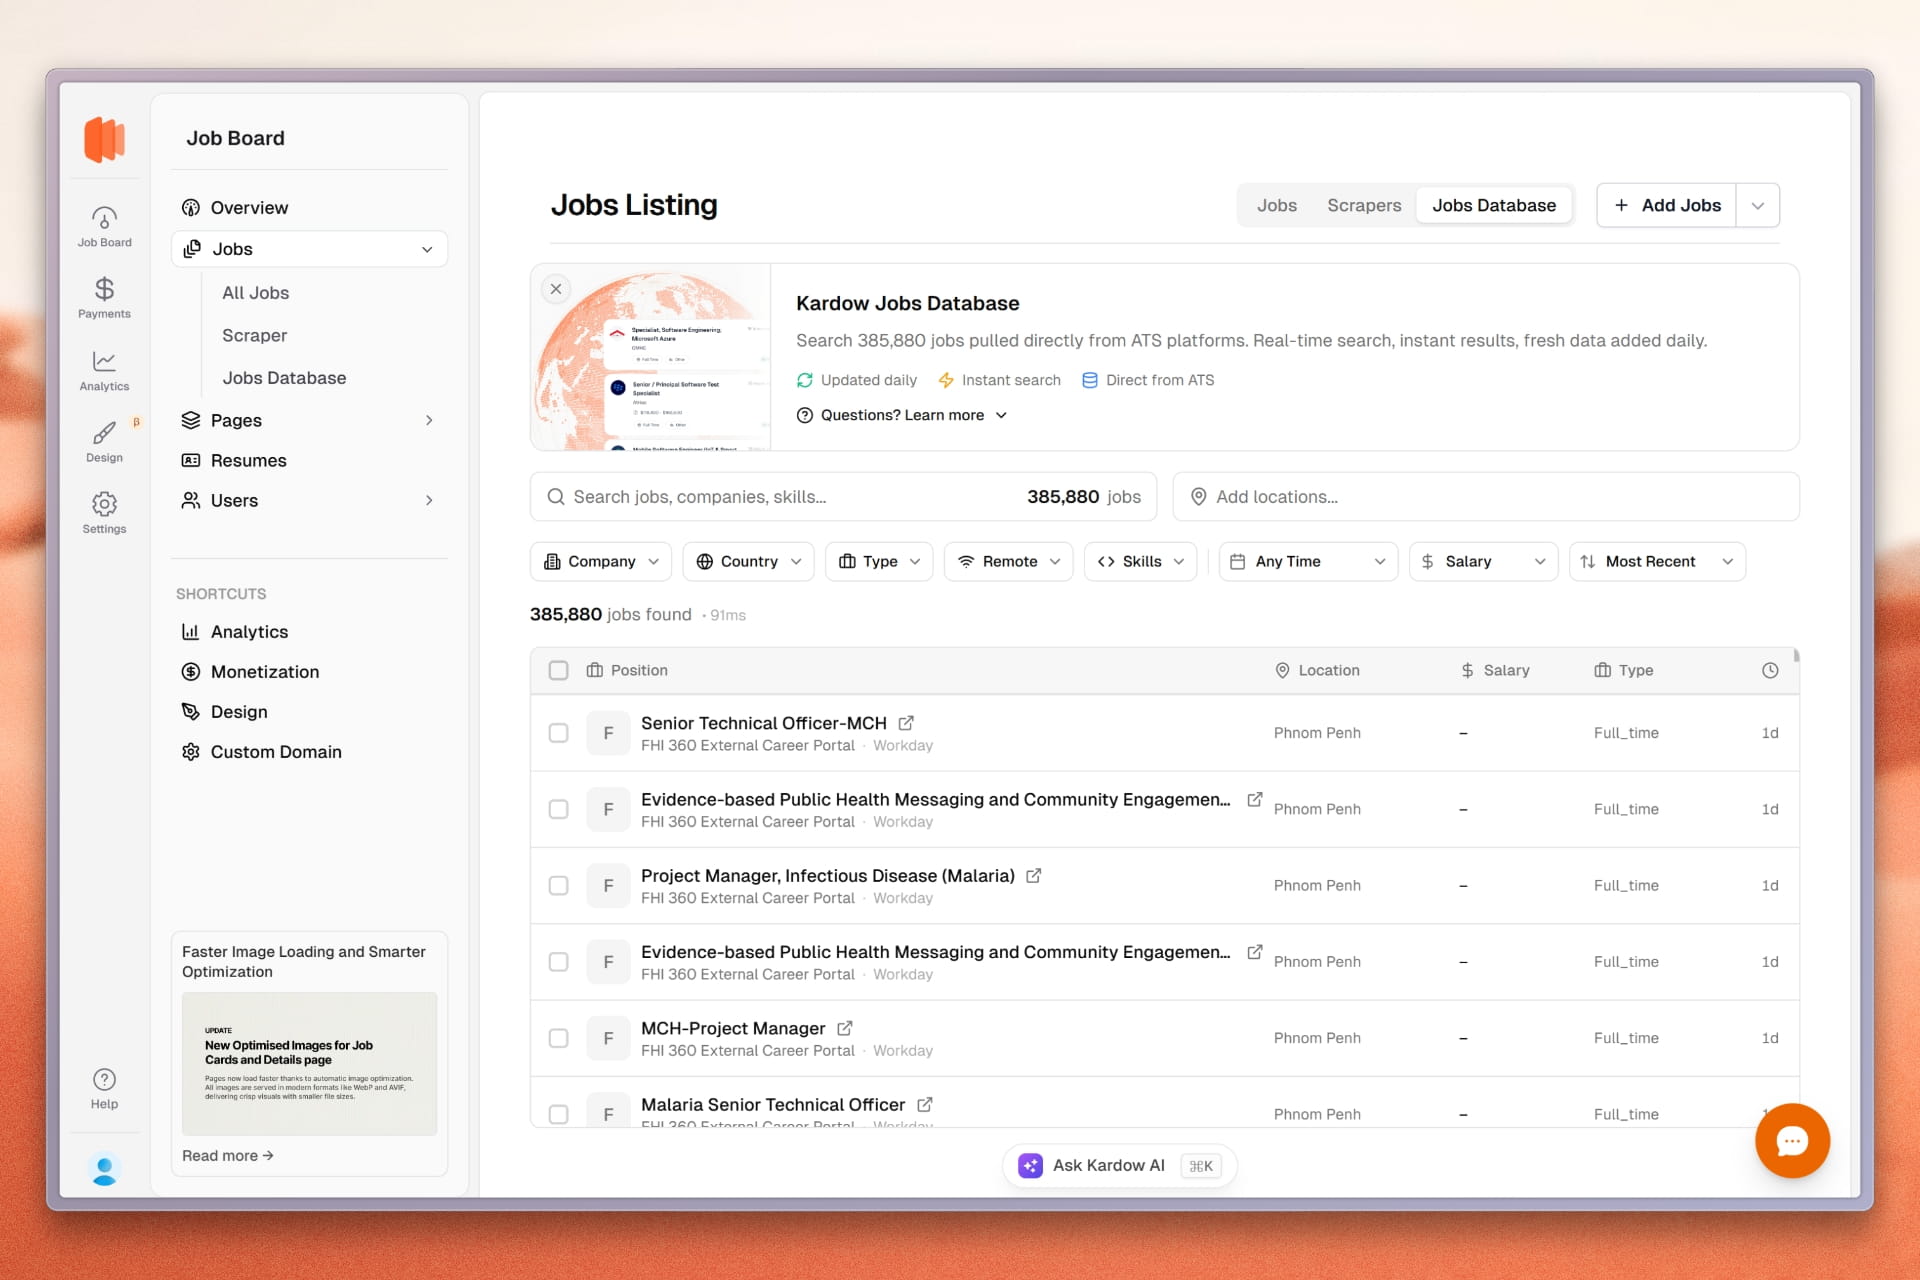Viewport: 1920px width, 1280px height.
Task: Select all jobs with the header checkbox
Action: pyautogui.click(x=558, y=670)
